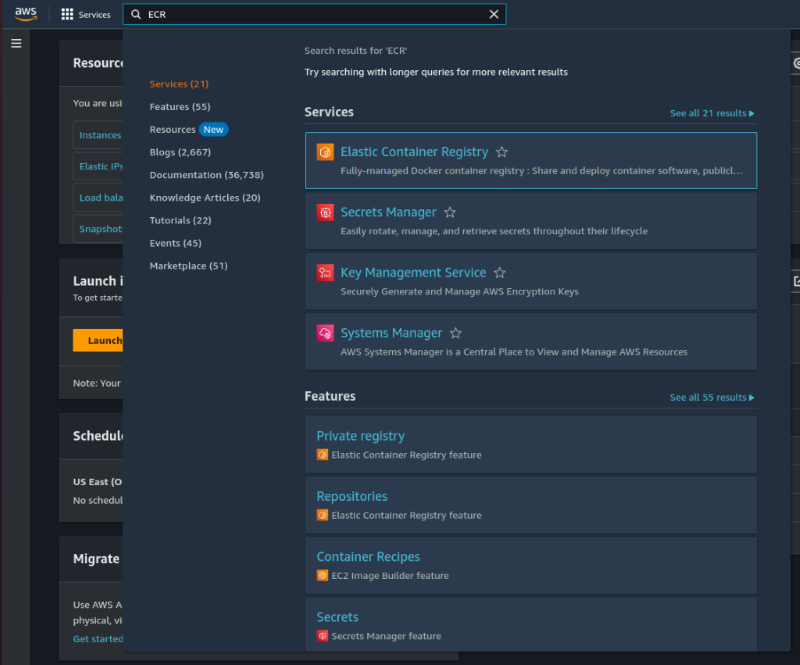Image resolution: width=800 pixels, height=665 pixels.
Task: Click the Elastic Container Registry service icon
Action: point(324,152)
